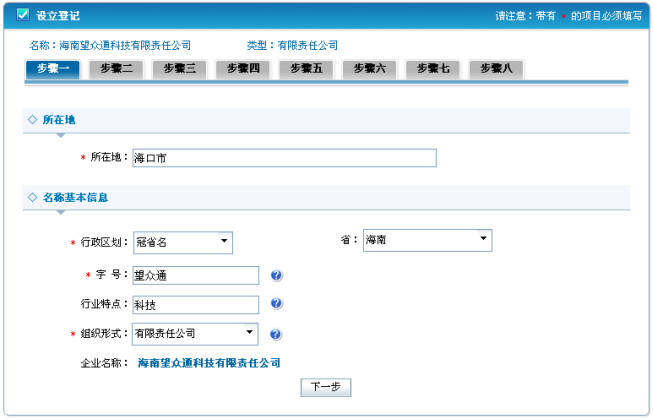Click the 字号 input field with 望众通
Viewport: 653px width, 420px height.
coord(196,276)
